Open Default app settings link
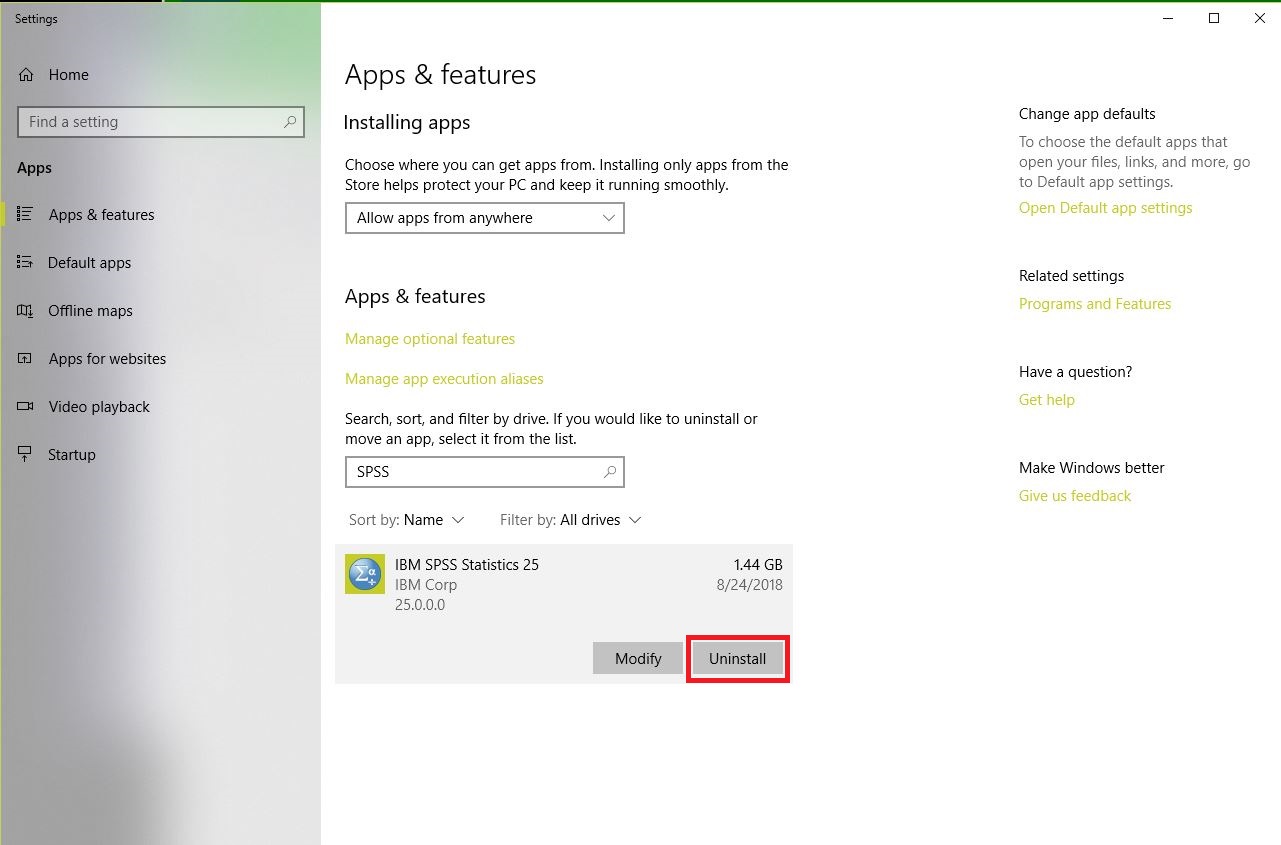This screenshot has height=845, width=1281. pyautogui.click(x=1105, y=208)
